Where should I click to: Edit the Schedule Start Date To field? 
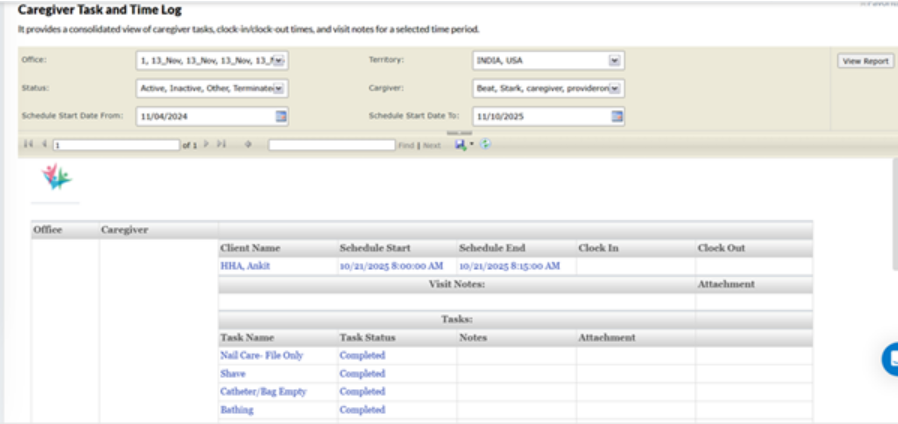point(541,116)
